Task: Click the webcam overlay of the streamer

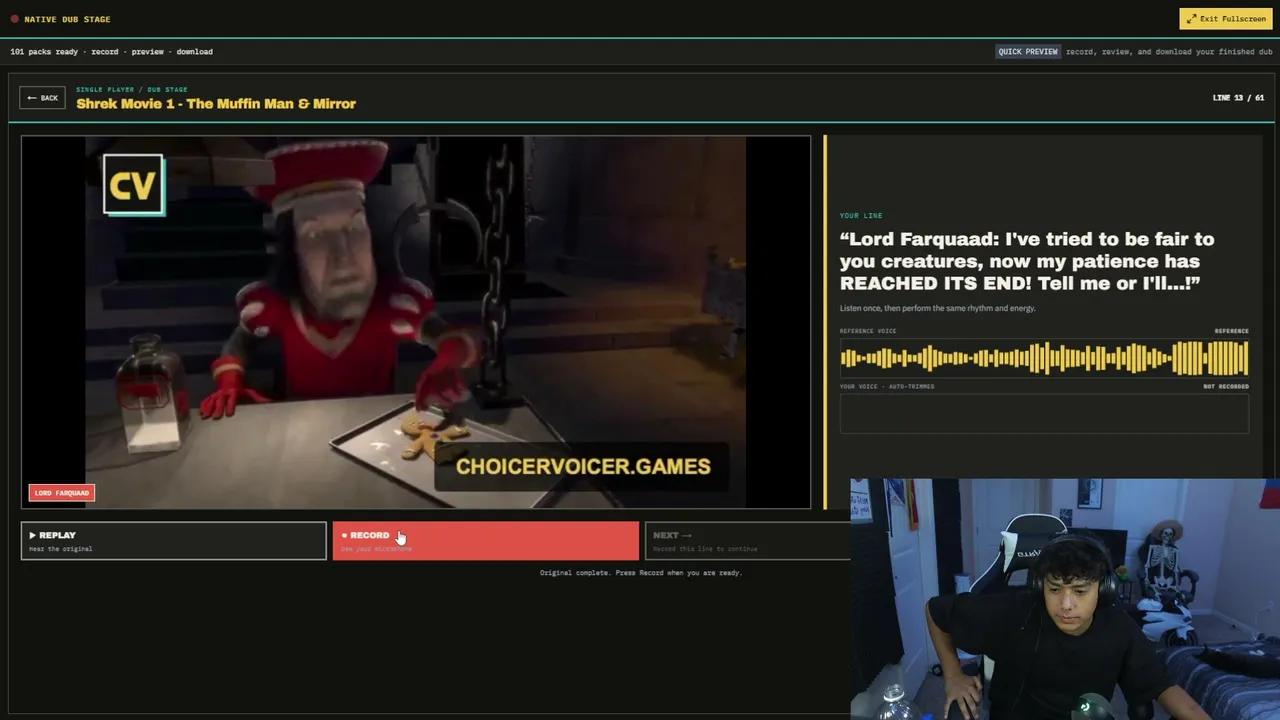Action: (1065, 599)
